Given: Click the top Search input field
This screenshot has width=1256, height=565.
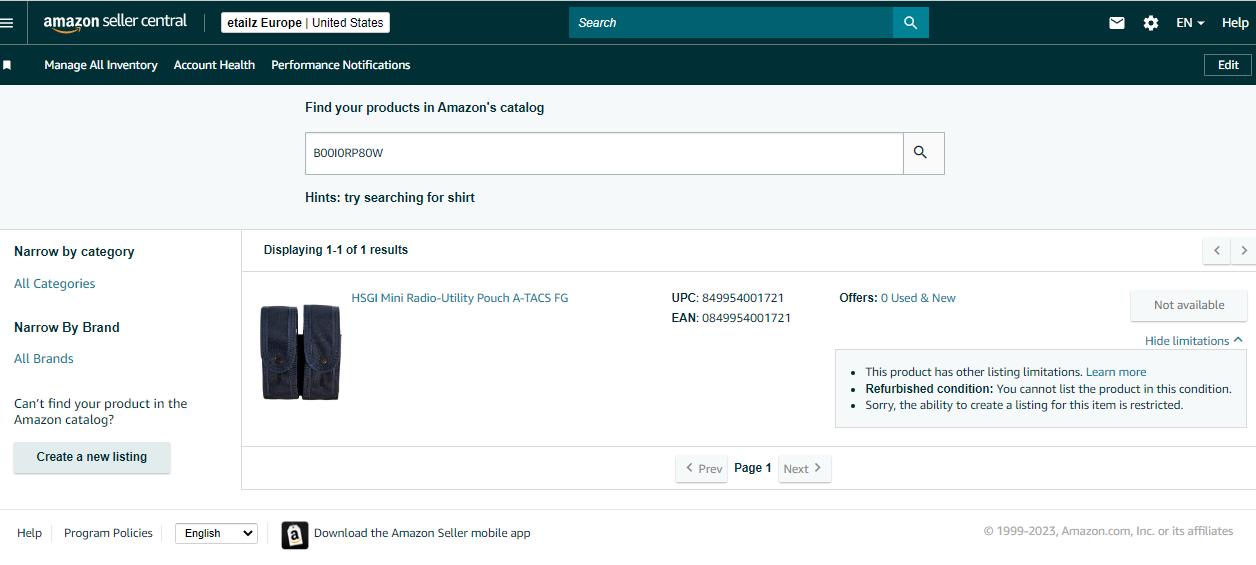Looking at the screenshot, I should pyautogui.click(x=731, y=22).
